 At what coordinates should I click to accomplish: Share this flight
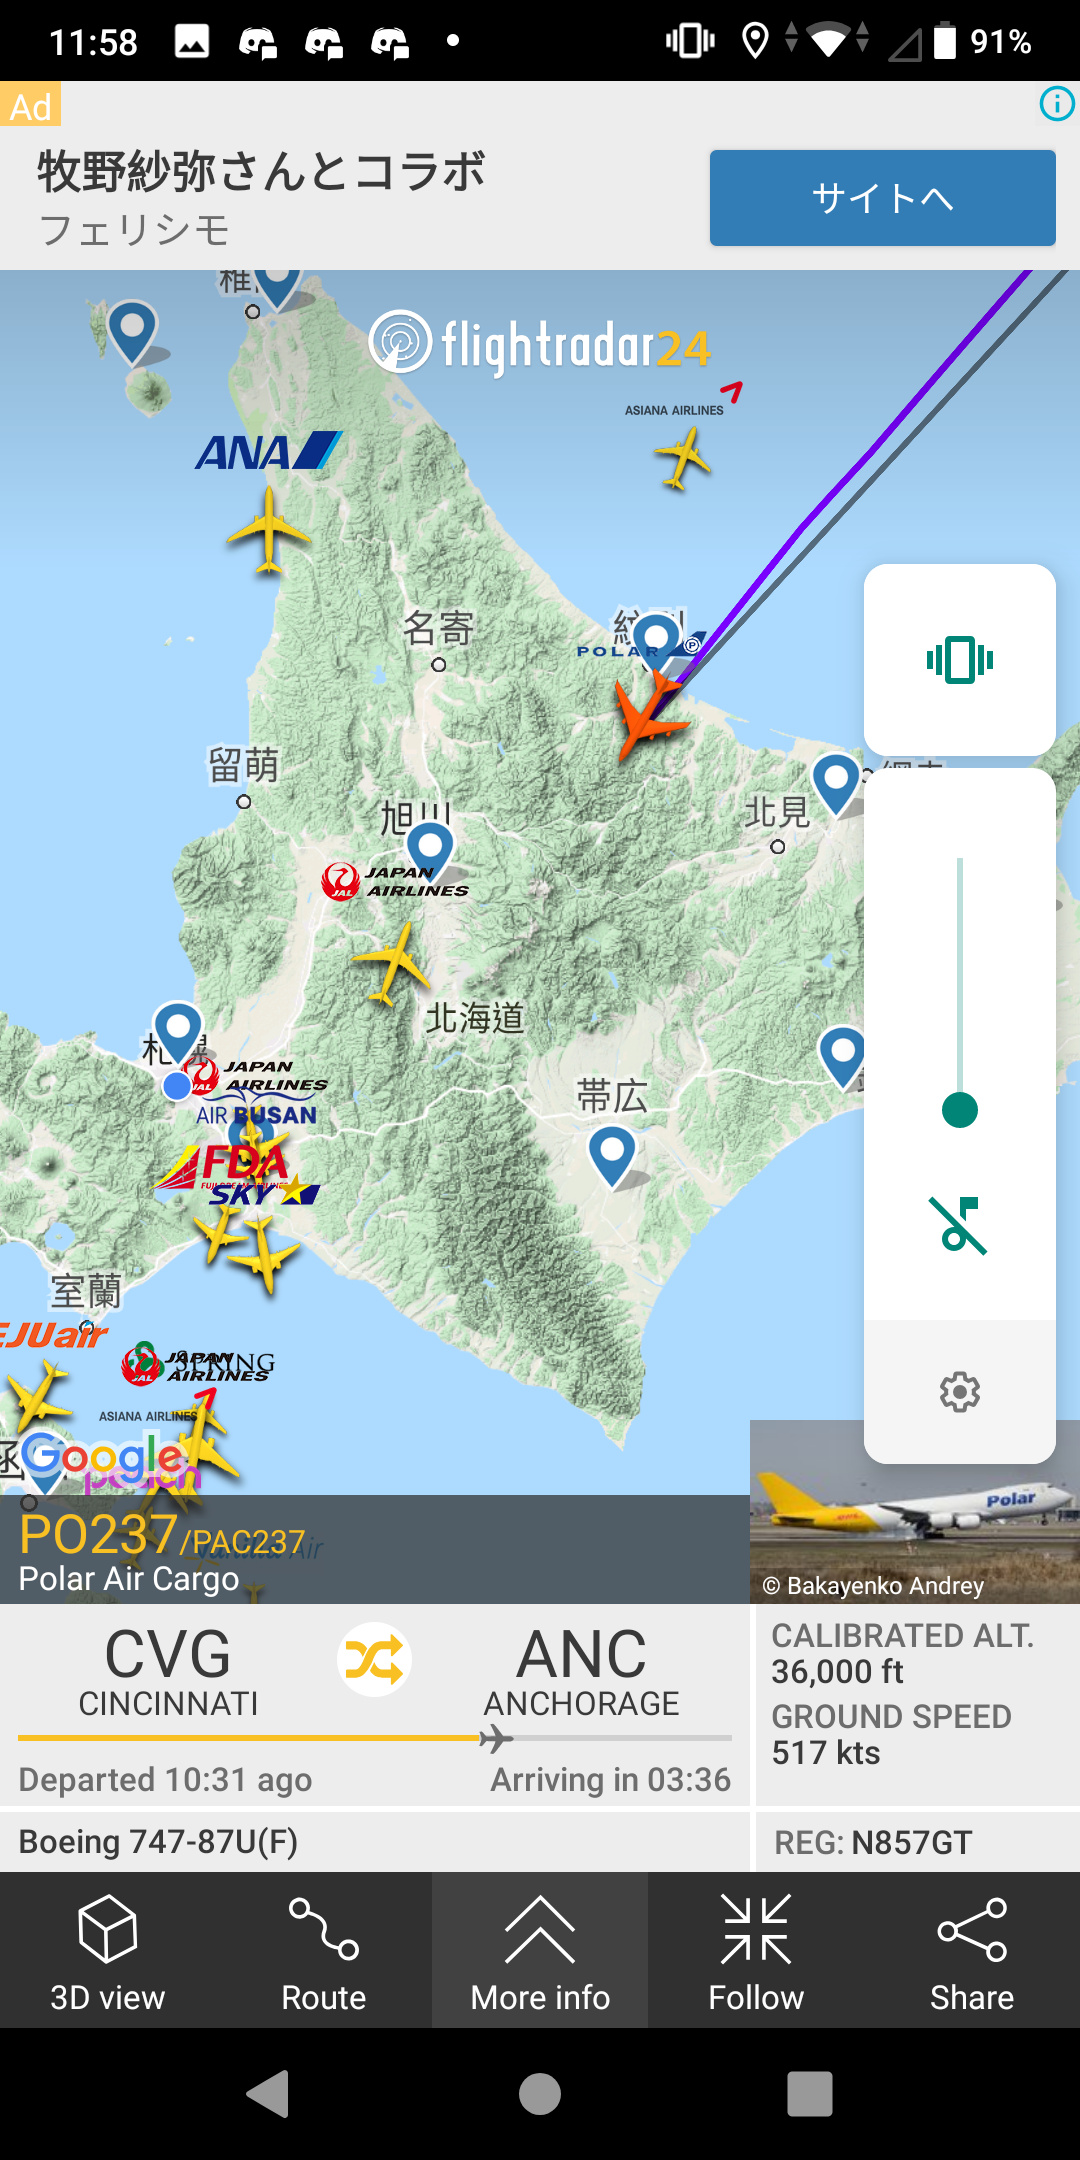(x=972, y=1951)
